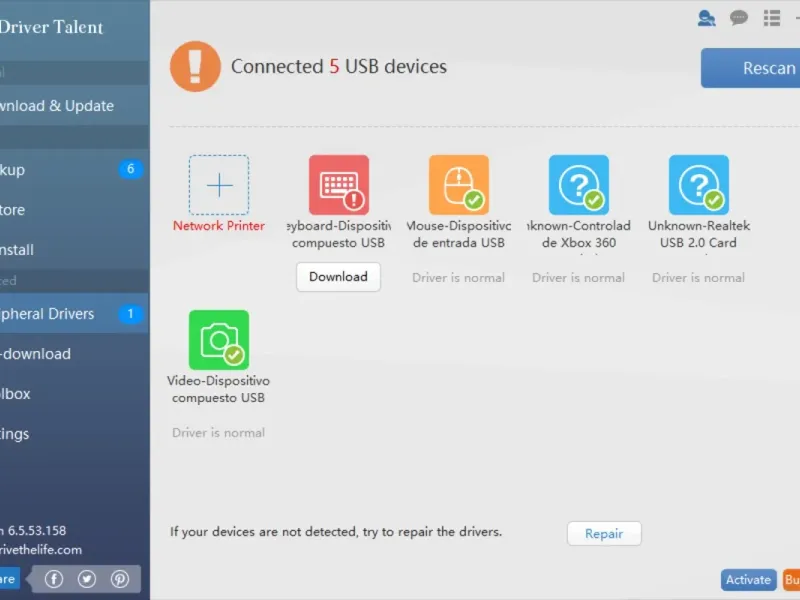Click the Mouse-Dispositivo de entrada USB label
Image resolution: width=800 pixels, height=600 pixels.
coord(459,234)
